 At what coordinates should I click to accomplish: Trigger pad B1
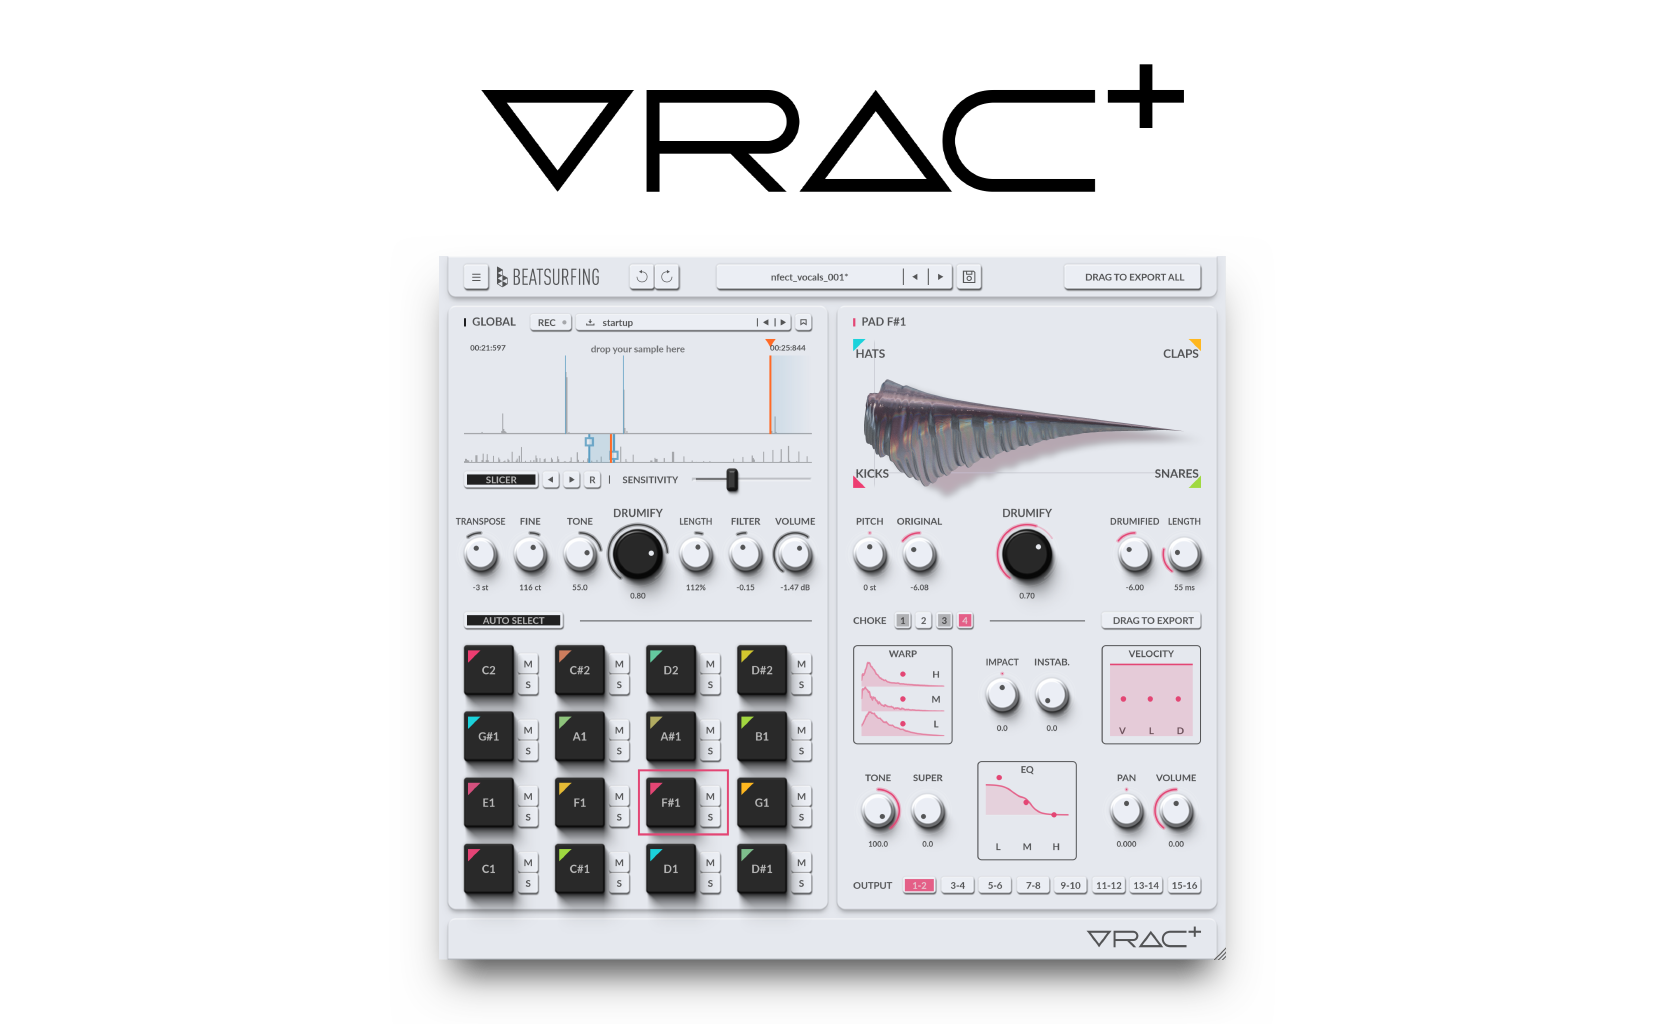[762, 736]
